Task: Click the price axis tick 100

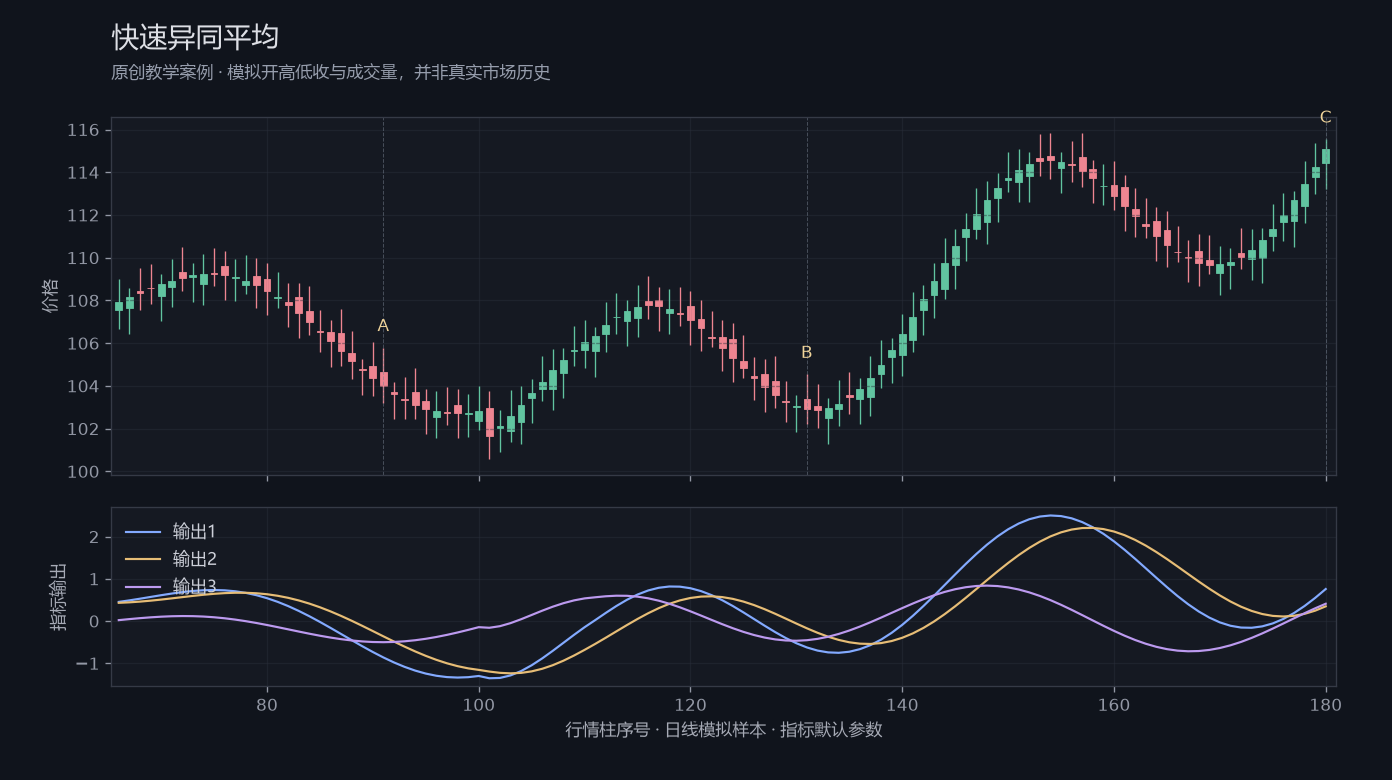Action: click(x=83, y=472)
